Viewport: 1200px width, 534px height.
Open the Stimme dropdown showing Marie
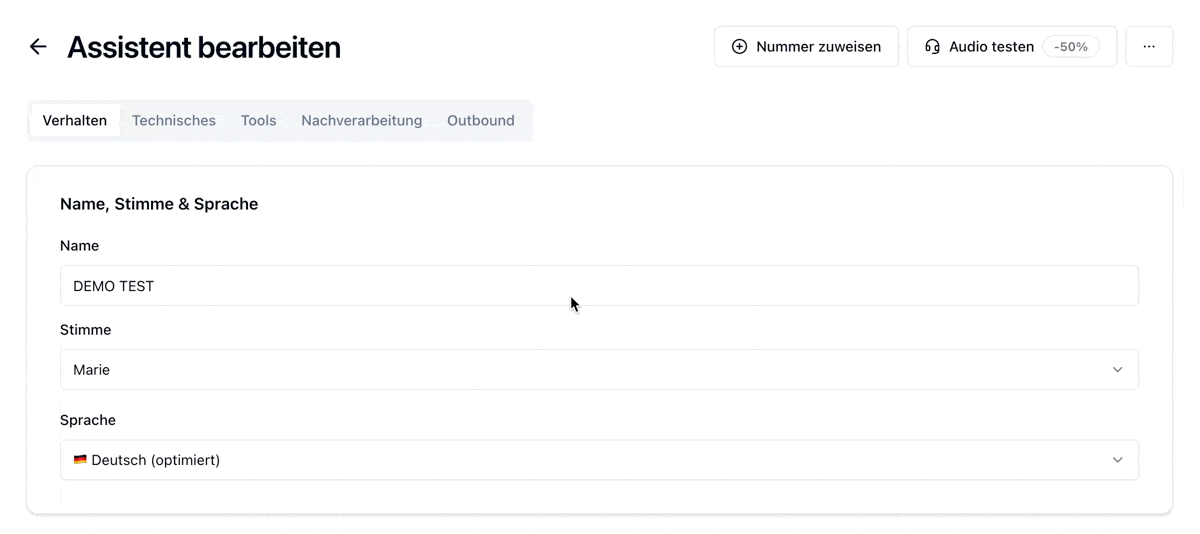[599, 370]
